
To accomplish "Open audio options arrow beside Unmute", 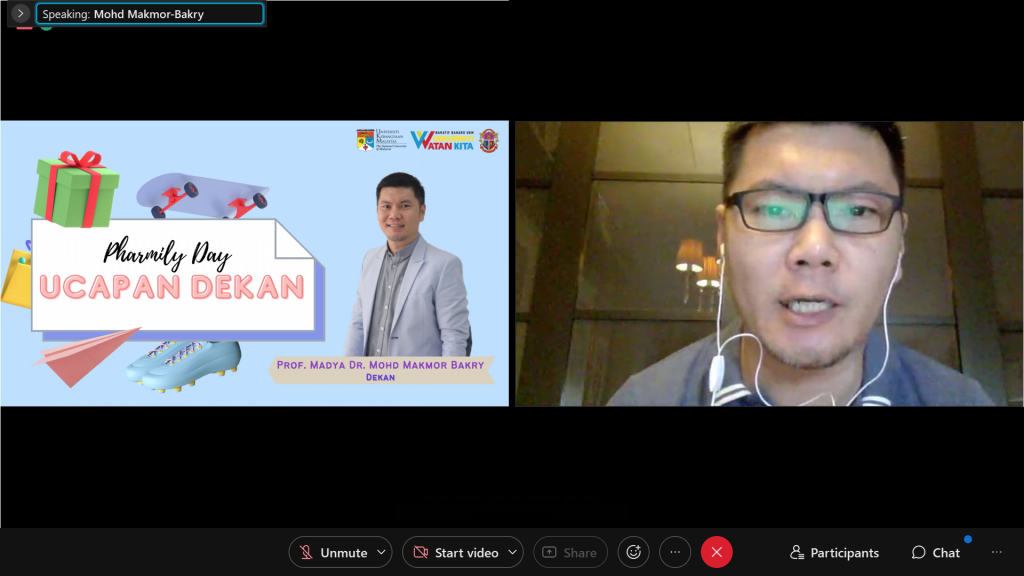I will pyautogui.click(x=385, y=552).
